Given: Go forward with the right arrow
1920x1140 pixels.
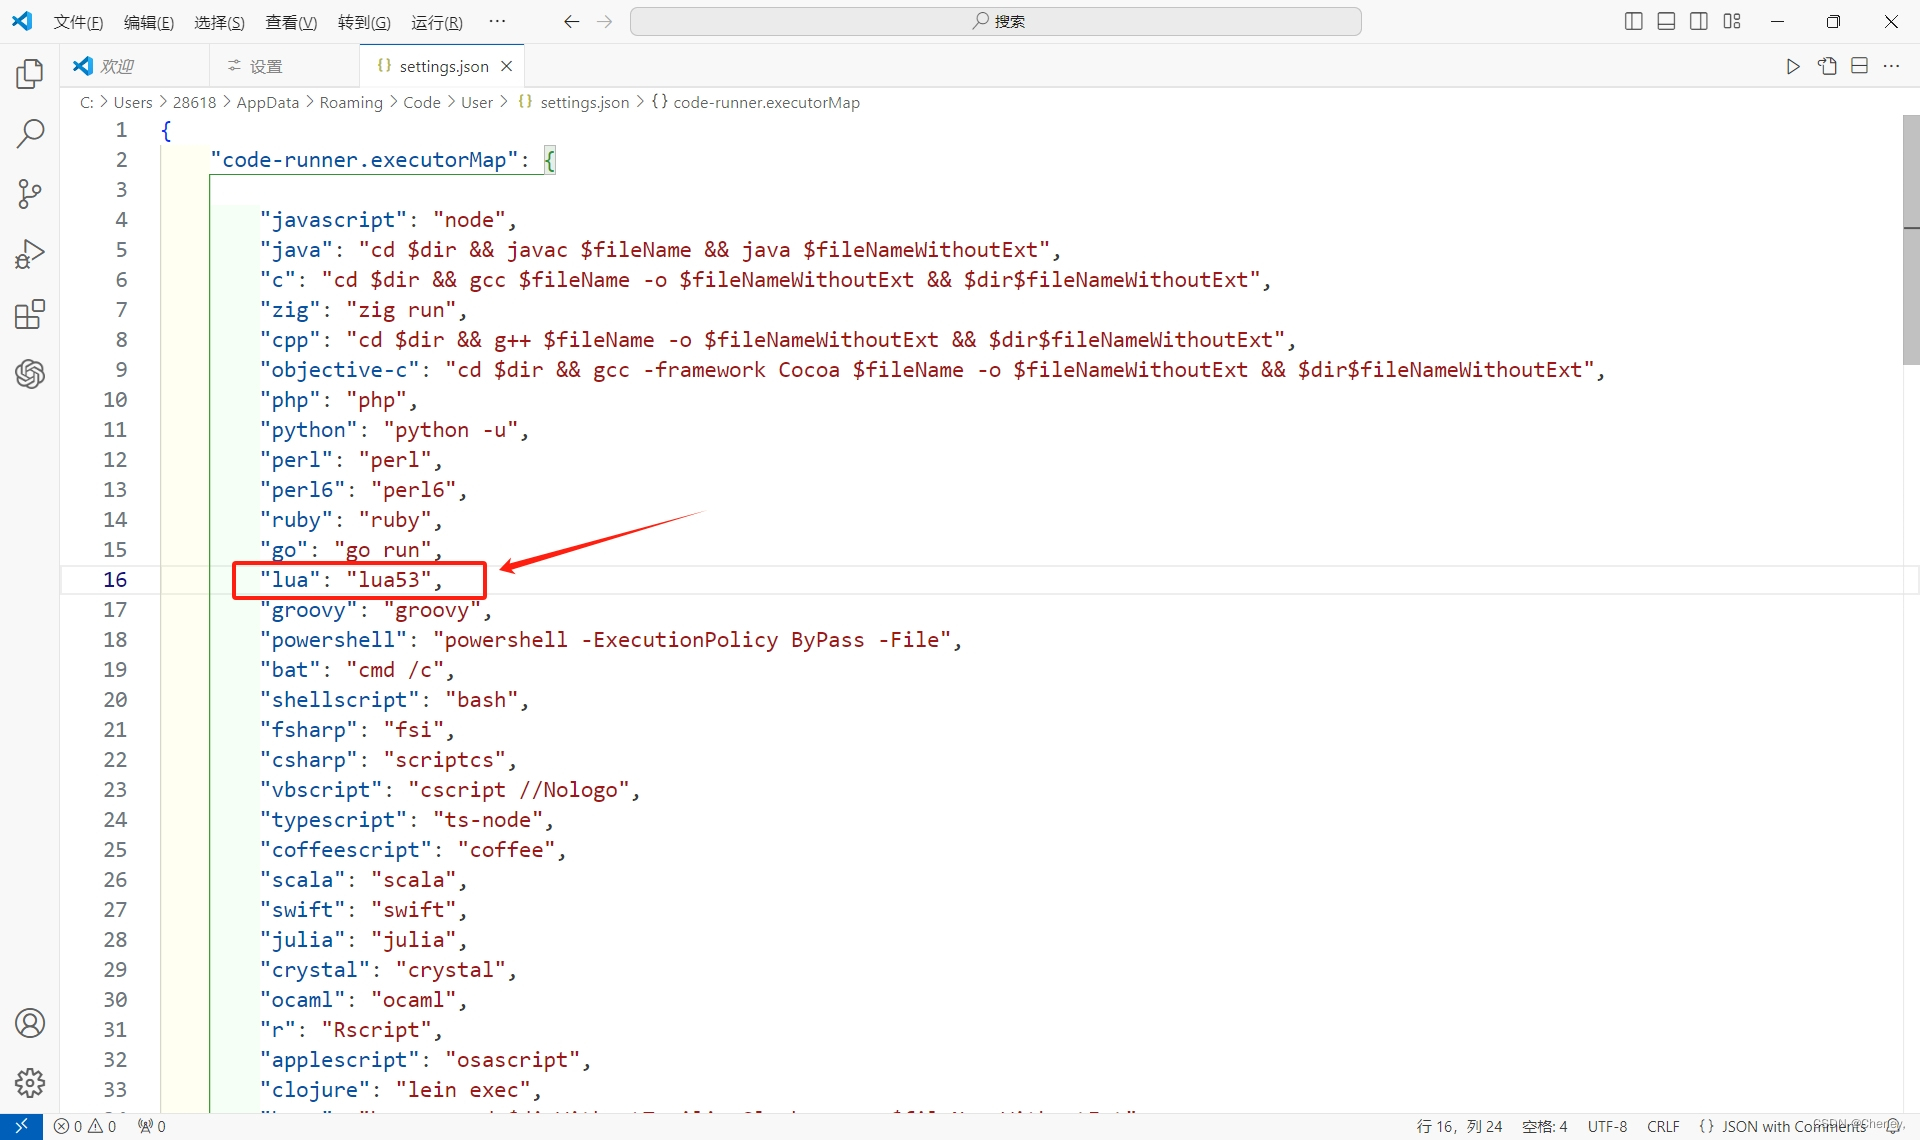Looking at the screenshot, I should click(x=604, y=21).
